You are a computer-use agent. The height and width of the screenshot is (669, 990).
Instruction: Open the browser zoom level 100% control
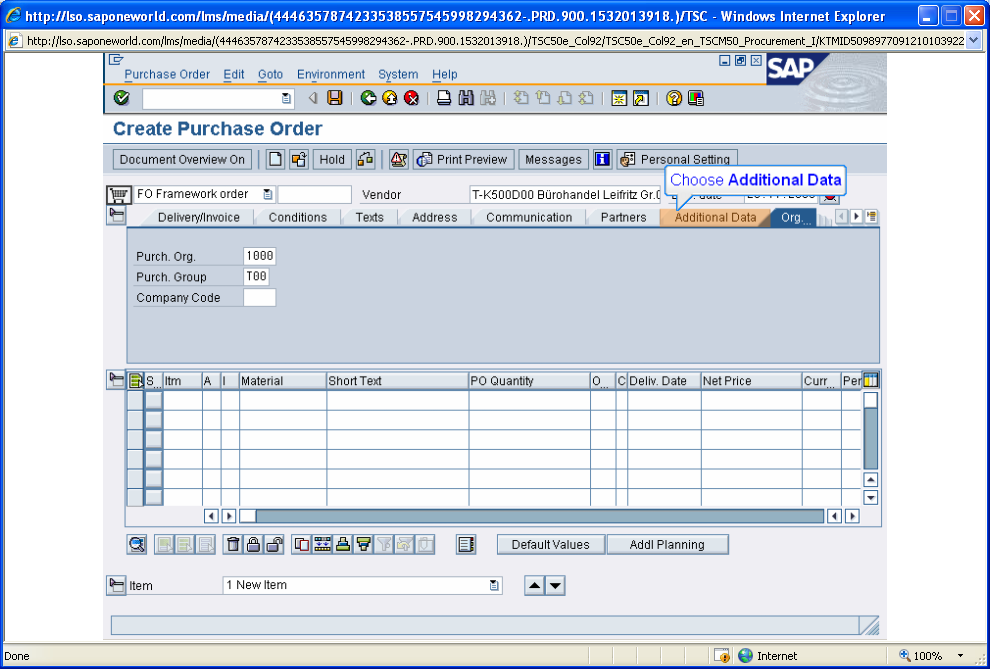tap(932, 656)
